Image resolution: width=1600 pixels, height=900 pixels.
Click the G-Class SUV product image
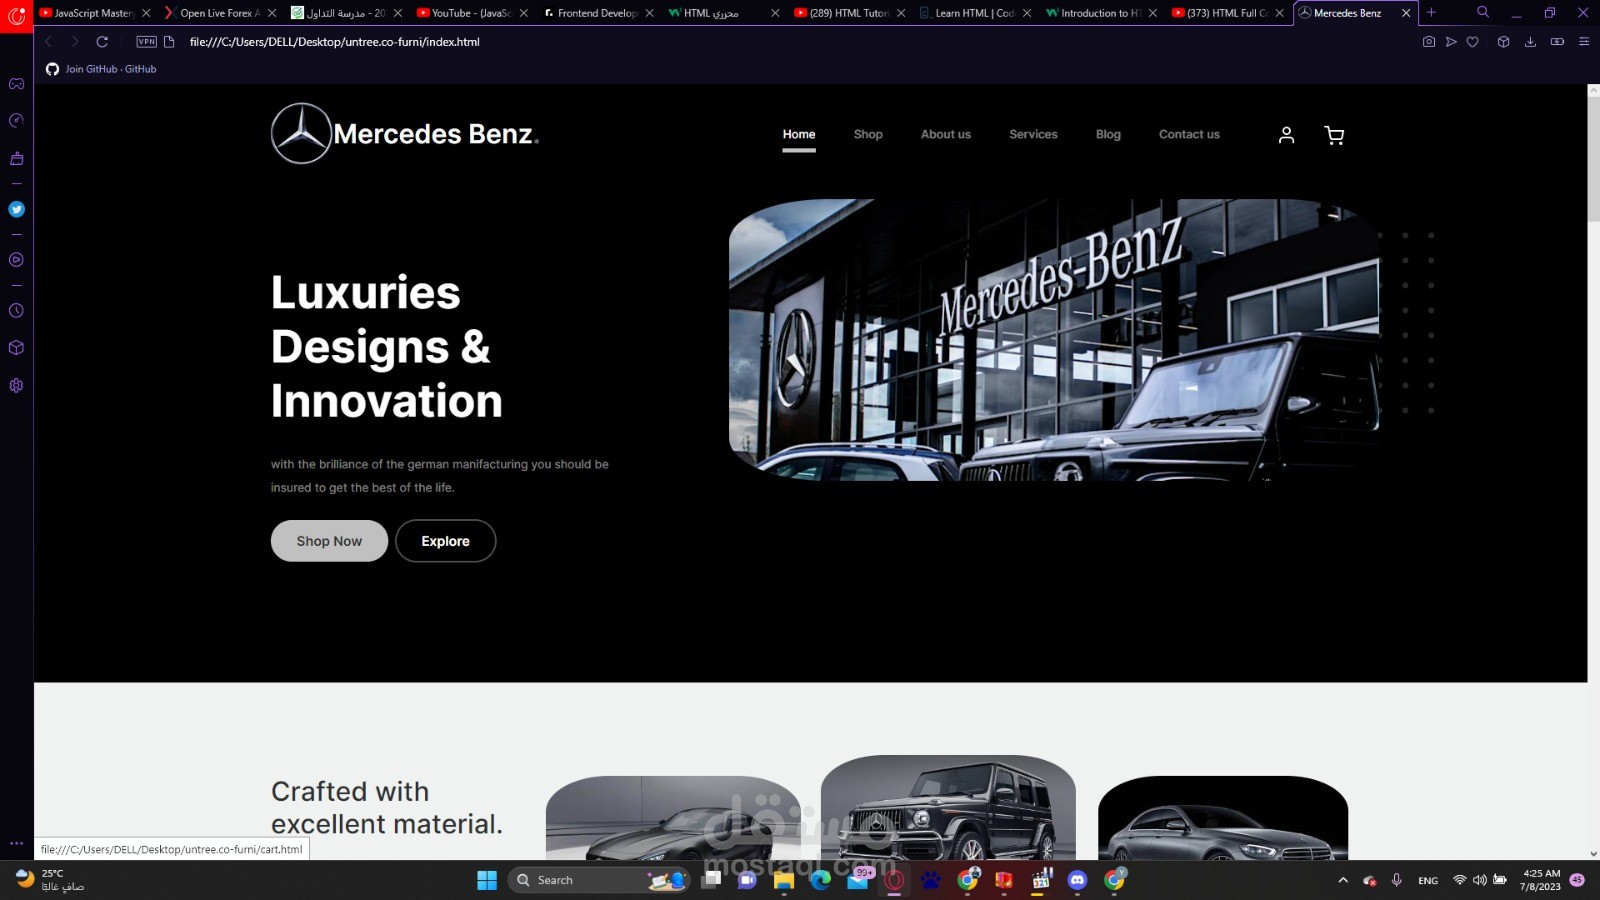pyautogui.click(x=948, y=808)
